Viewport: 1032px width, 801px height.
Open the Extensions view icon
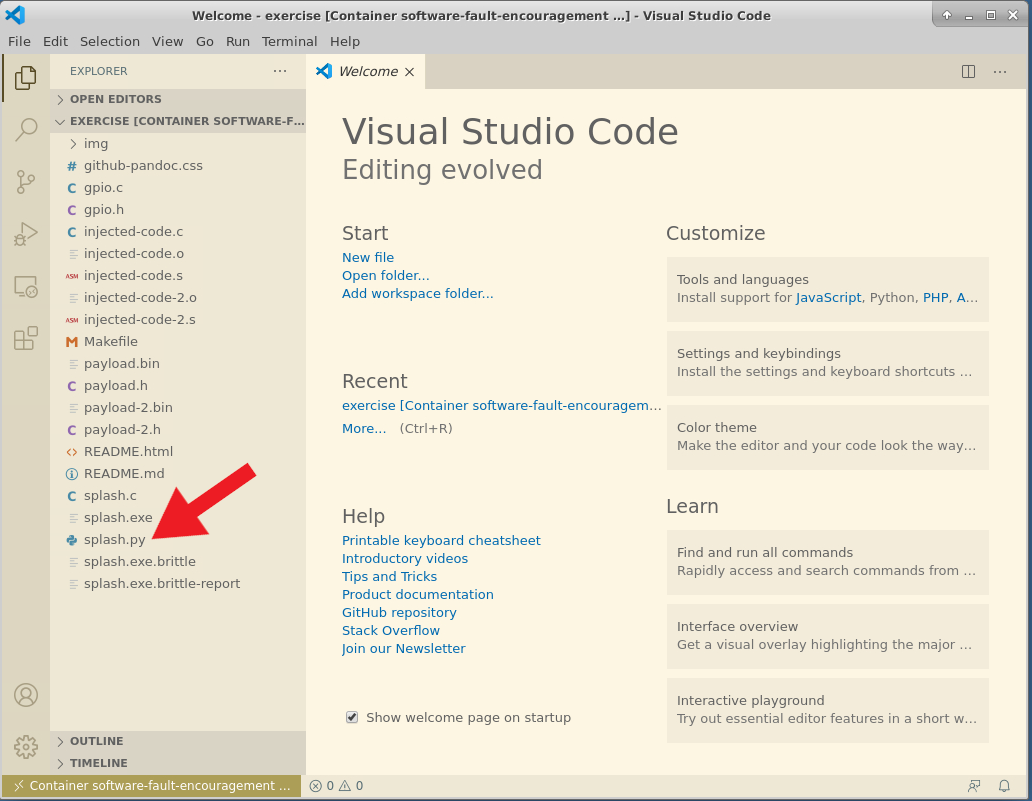point(26,339)
